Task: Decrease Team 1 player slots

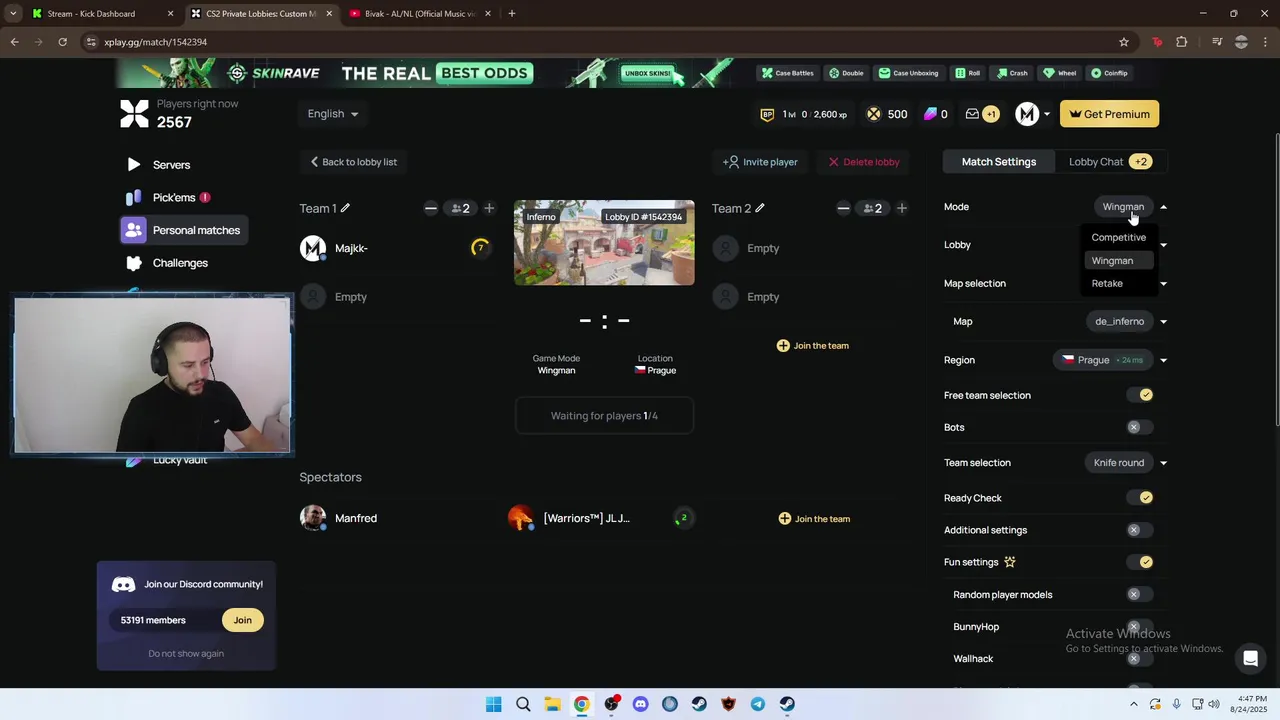Action: 431,208
